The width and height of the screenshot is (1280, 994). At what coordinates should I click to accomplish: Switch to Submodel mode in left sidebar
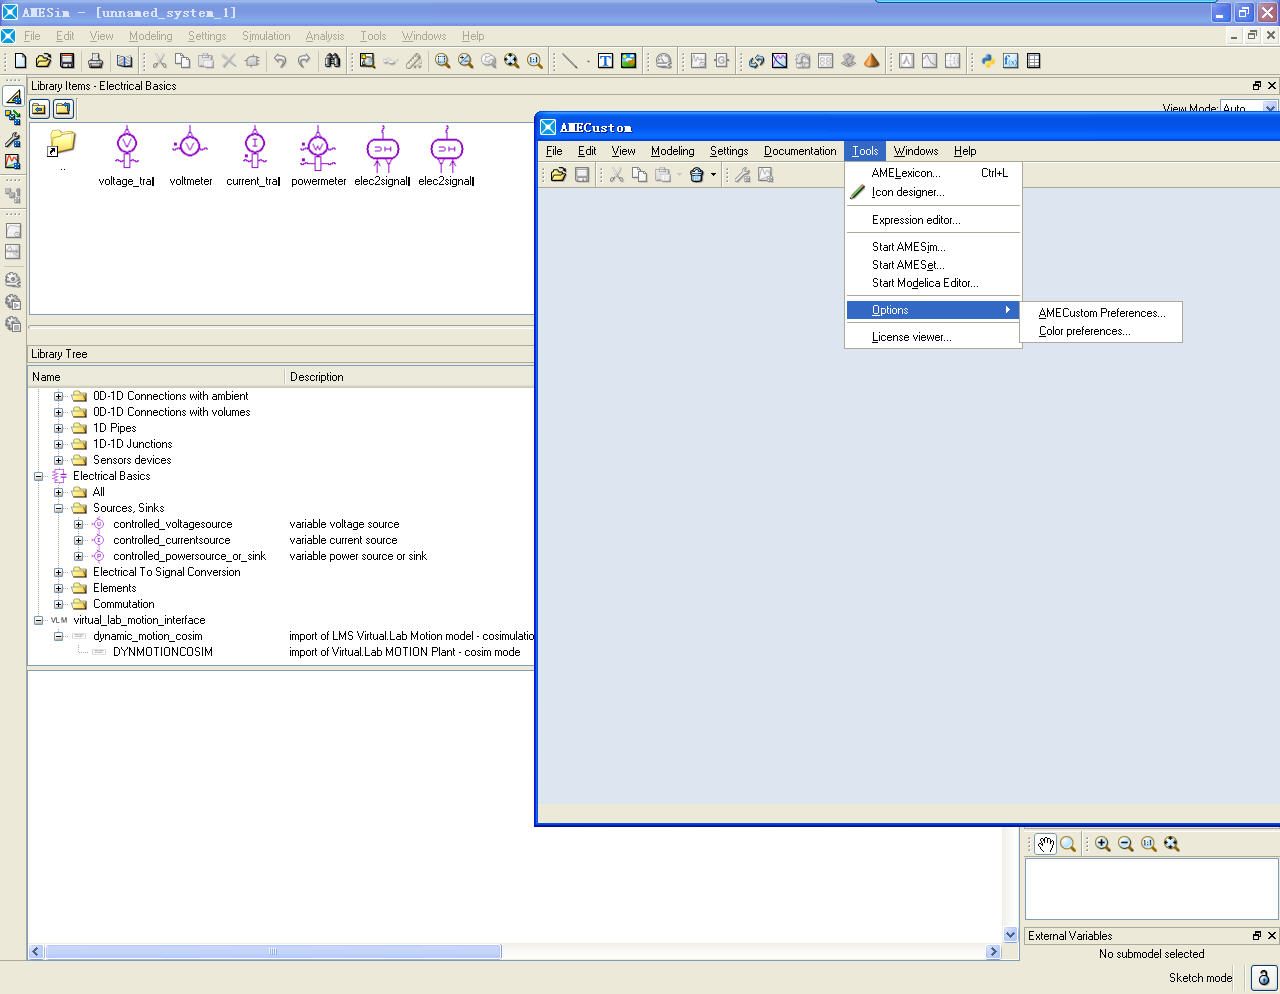click(13, 118)
